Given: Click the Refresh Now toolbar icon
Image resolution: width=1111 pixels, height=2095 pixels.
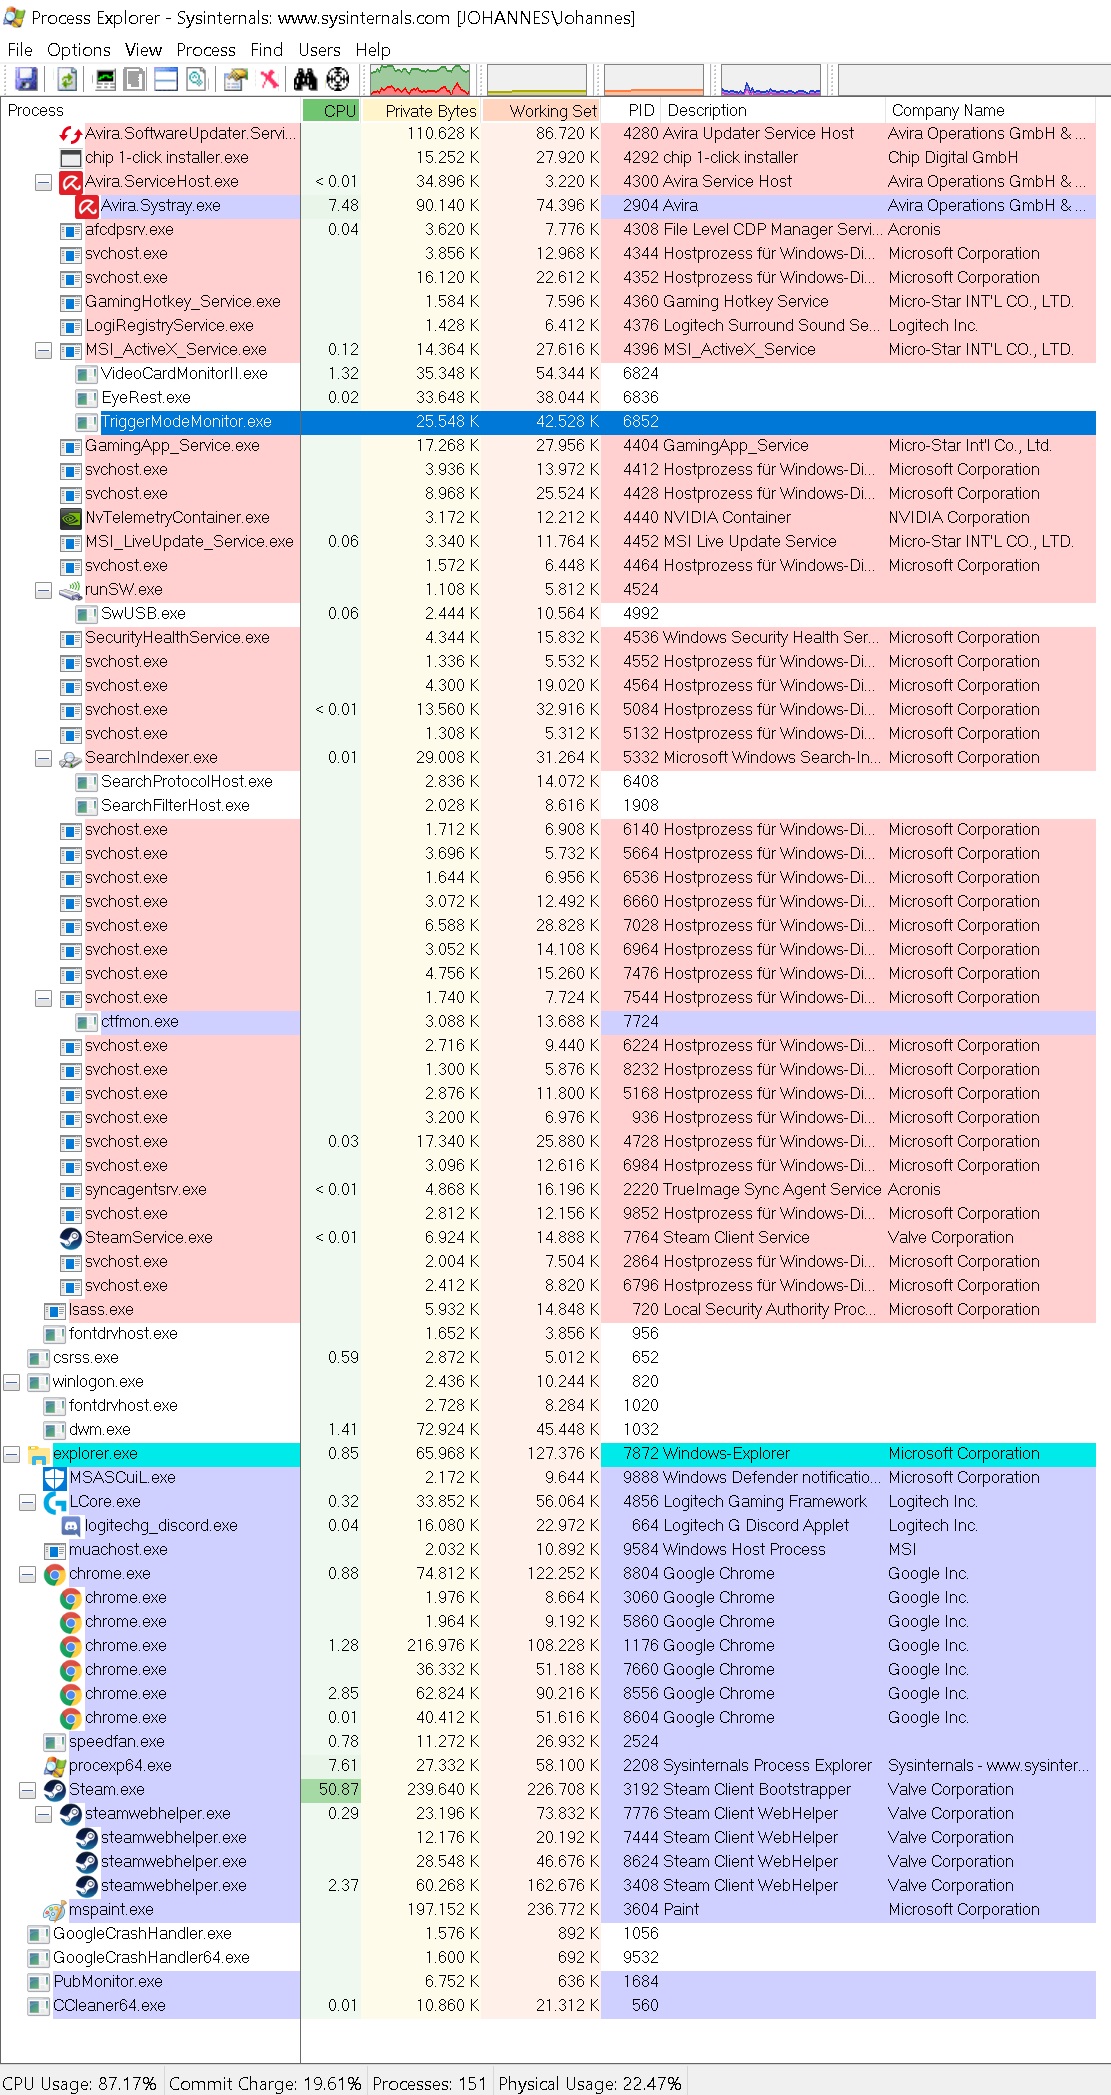Looking at the screenshot, I should coord(66,79).
